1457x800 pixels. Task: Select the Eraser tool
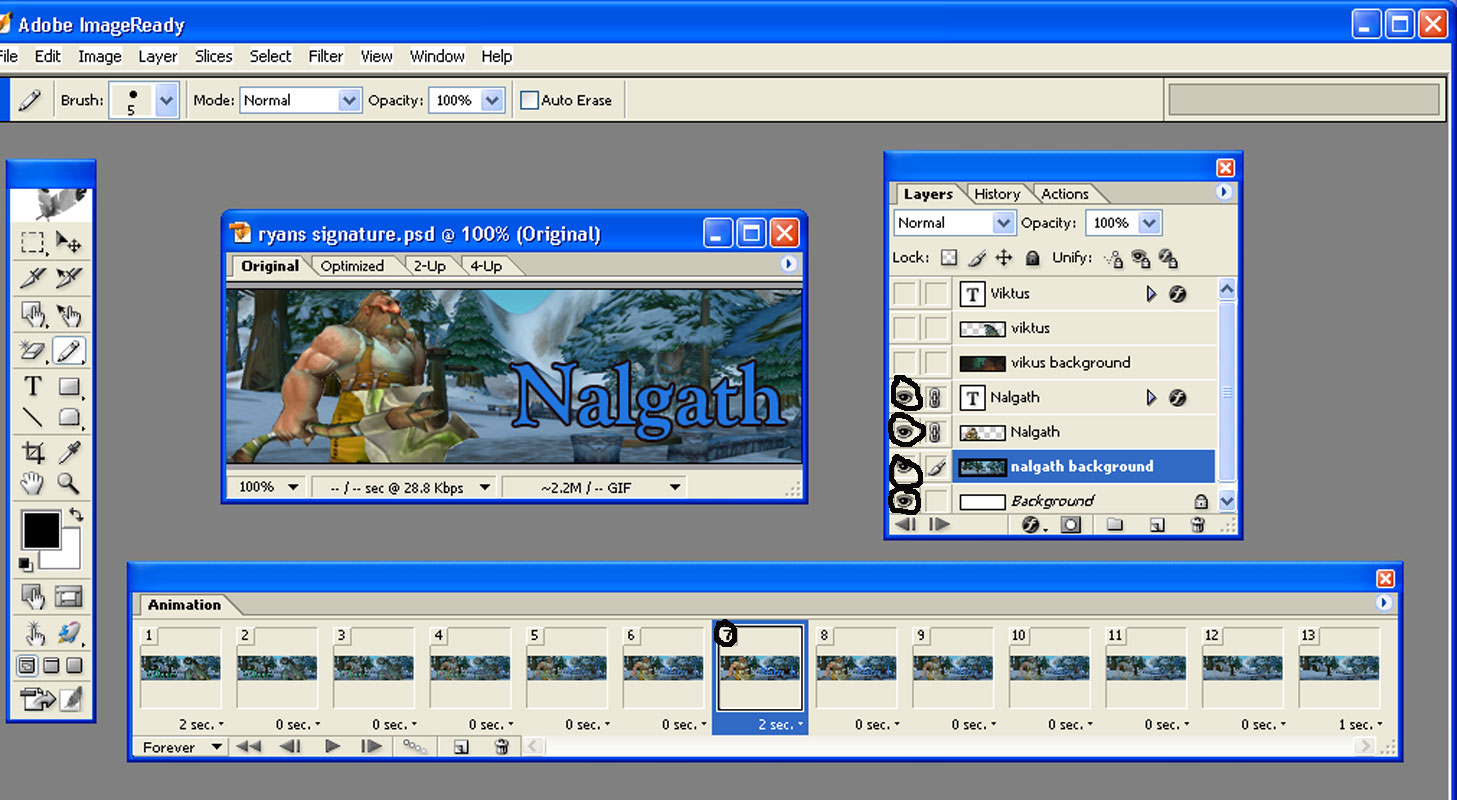[x=33, y=351]
